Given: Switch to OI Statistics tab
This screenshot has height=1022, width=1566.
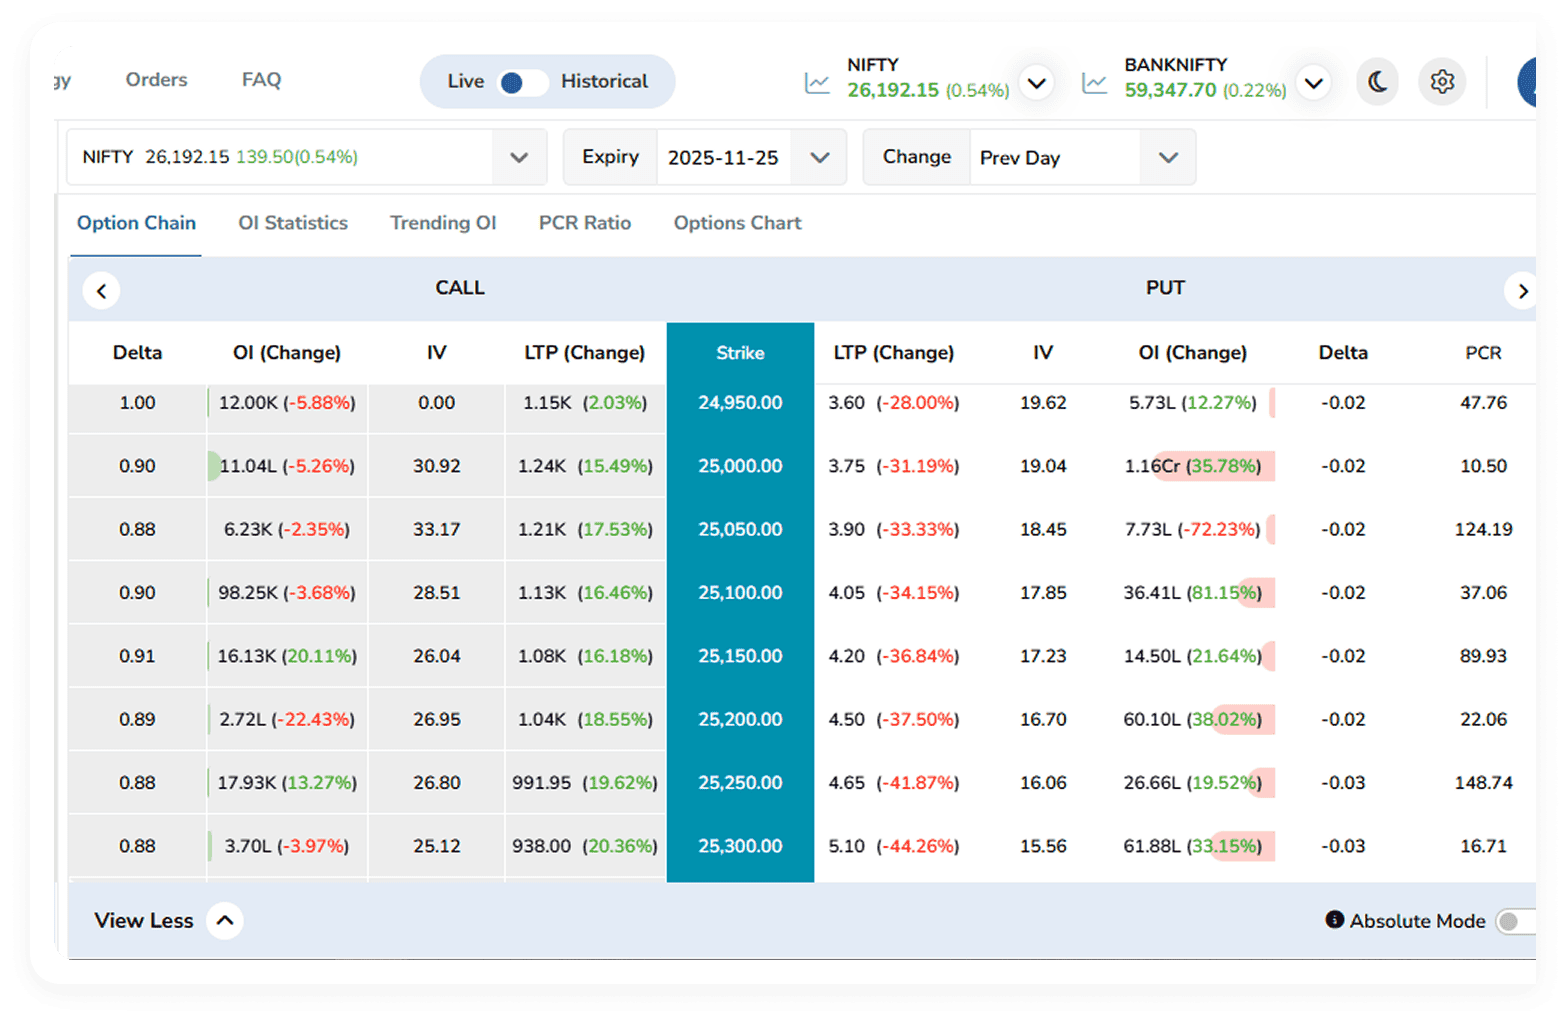Looking at the screenshot, I should (292, 223).
